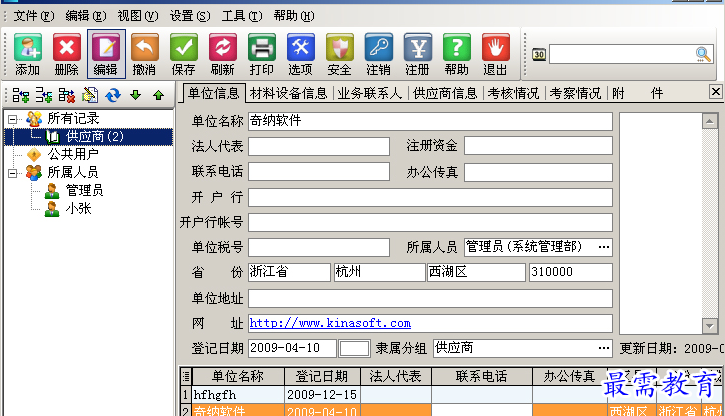The height and width of the screenshot is (416, 725).
Task: Click the toolbar search input box
Action: pyautogui.click(x=622, y=55)
